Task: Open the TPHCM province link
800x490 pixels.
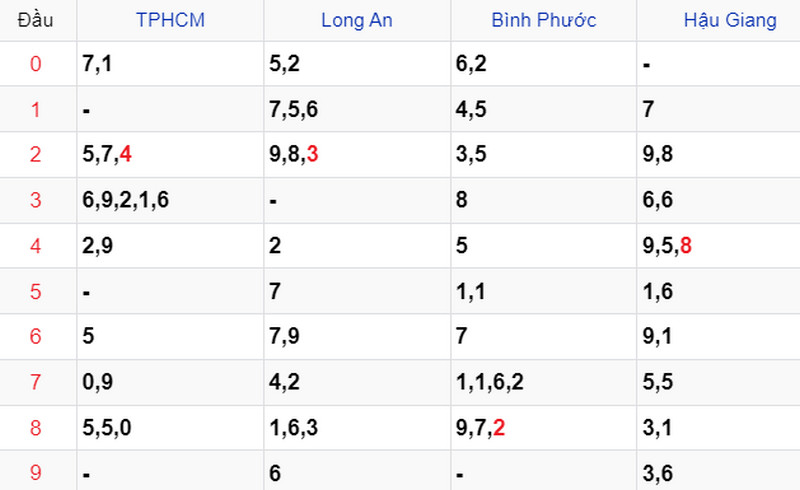Action: [x=170, y=20]
